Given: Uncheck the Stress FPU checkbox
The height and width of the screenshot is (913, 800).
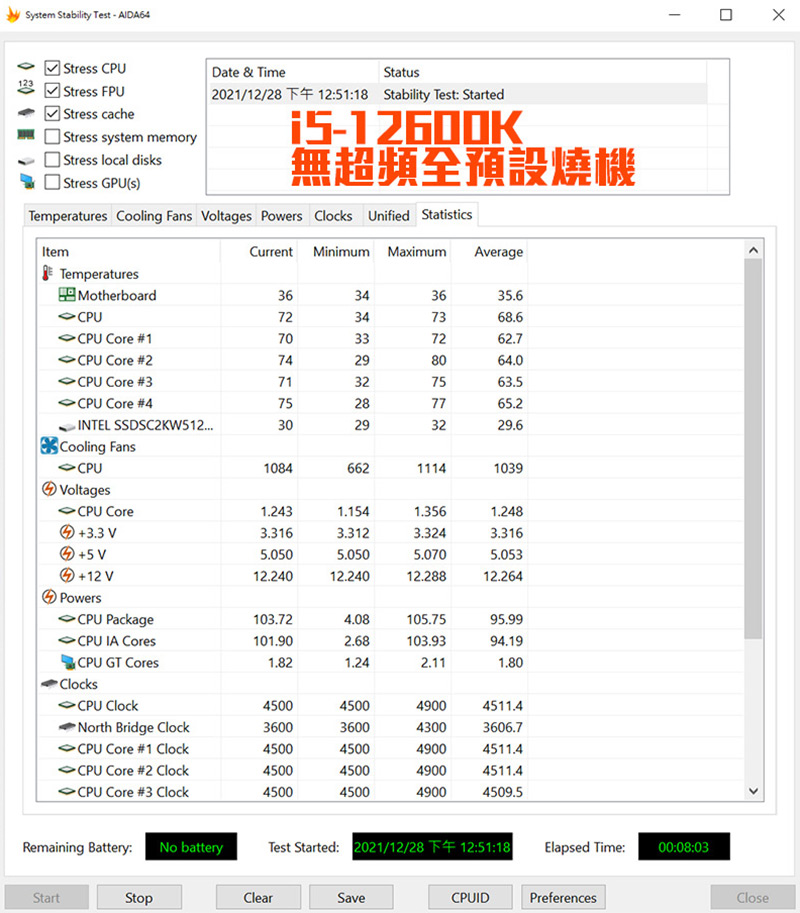Looking at the screenshot, I should pos(52,91).
